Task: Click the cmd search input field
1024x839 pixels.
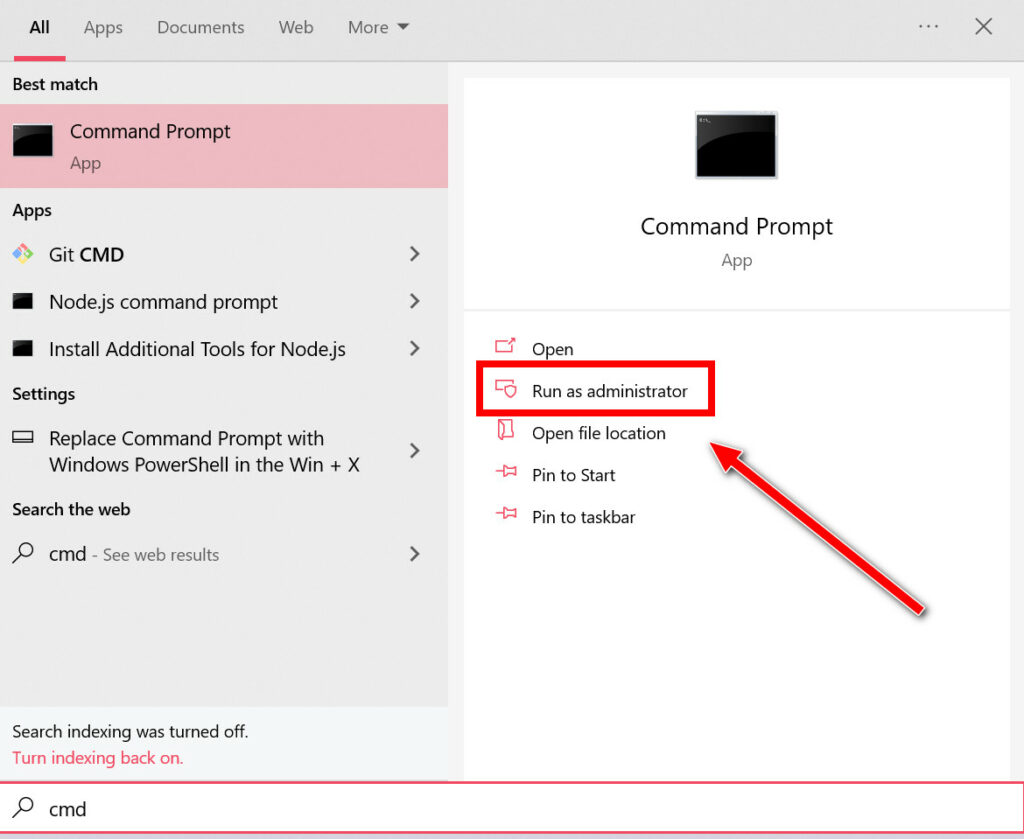Action: click(500, 808)
